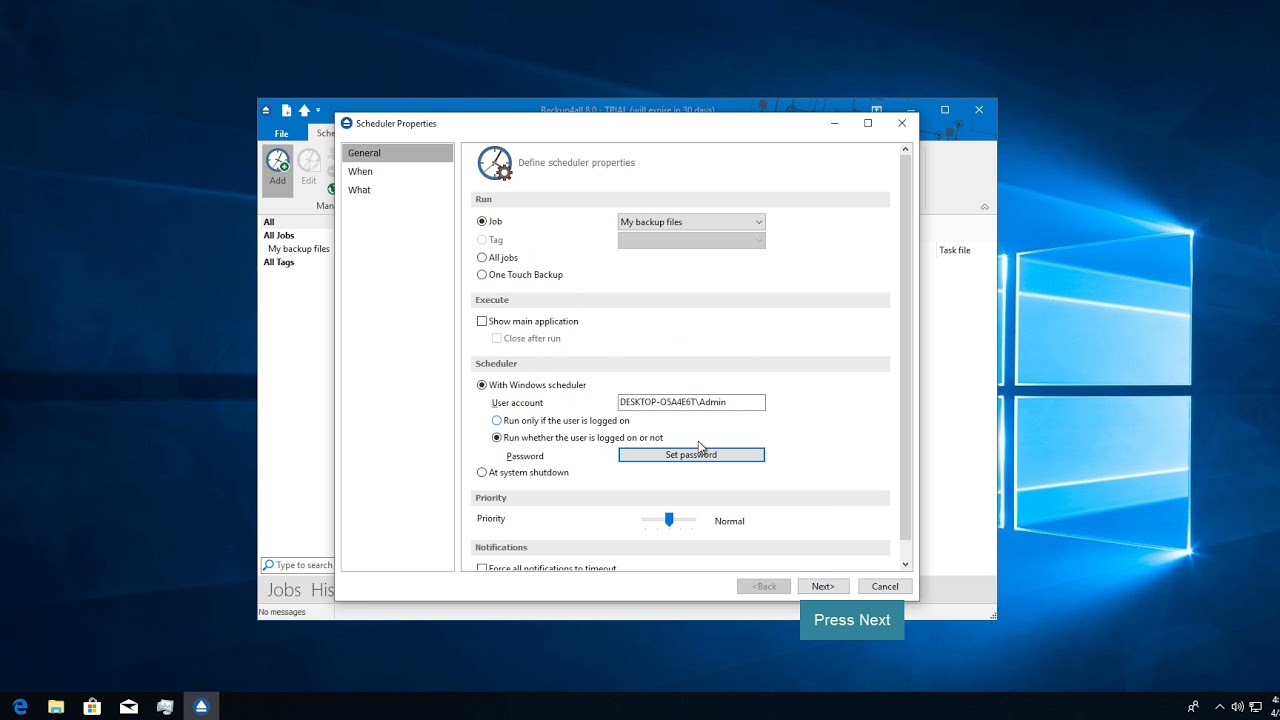Image resolution: width=1280 pixels, height=720 pixels.
Task: Click the Cancel button
Action: [x=885, y=586]
